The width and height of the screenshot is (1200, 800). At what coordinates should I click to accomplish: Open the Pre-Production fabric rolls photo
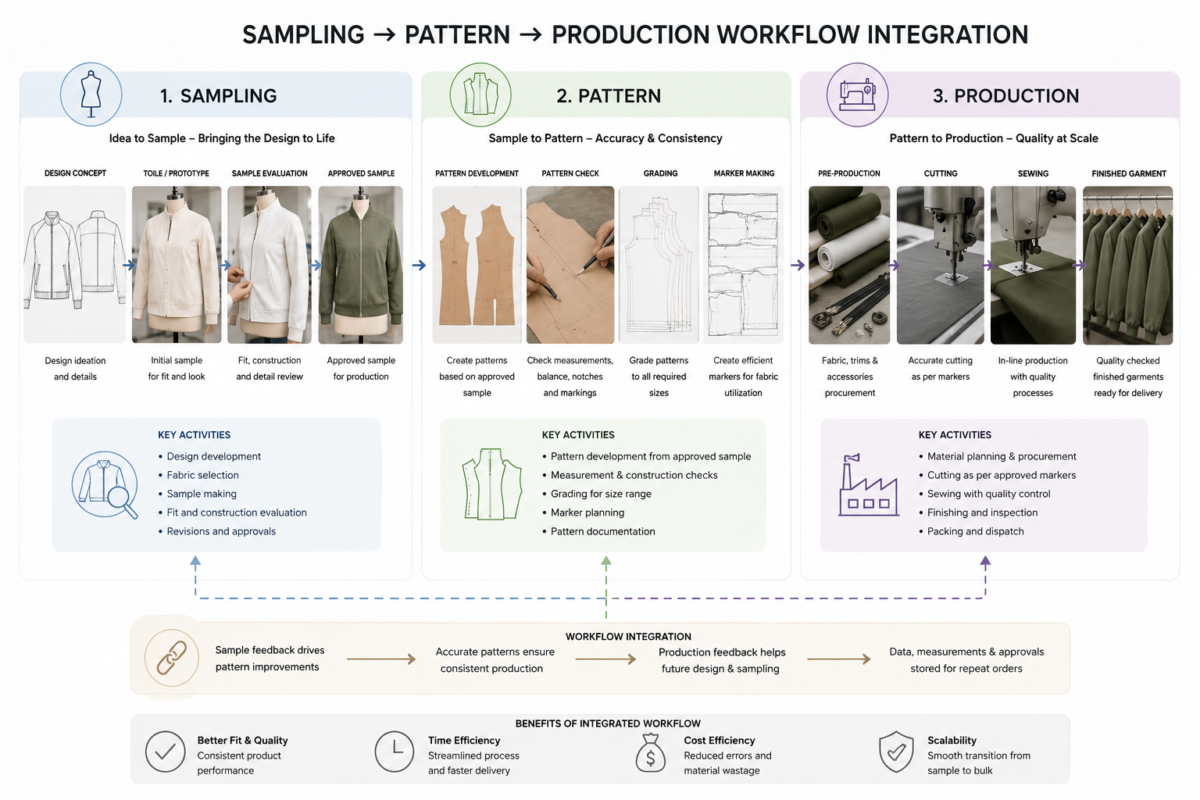[849, 265]
